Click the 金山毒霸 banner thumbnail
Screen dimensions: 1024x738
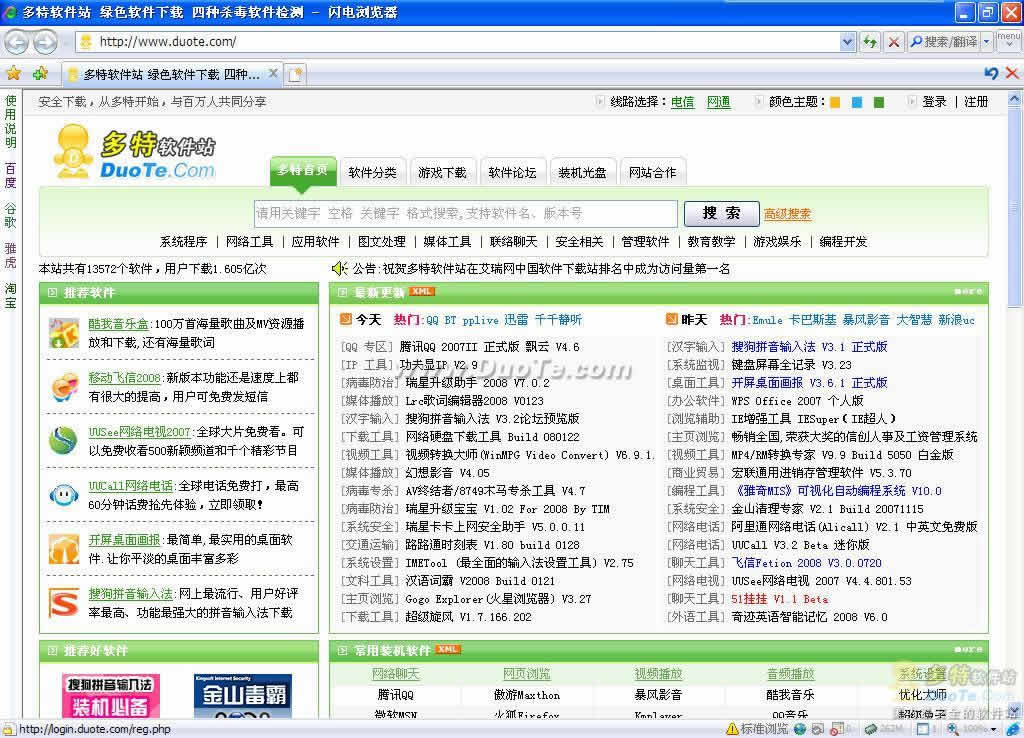[x=243, y=696]
